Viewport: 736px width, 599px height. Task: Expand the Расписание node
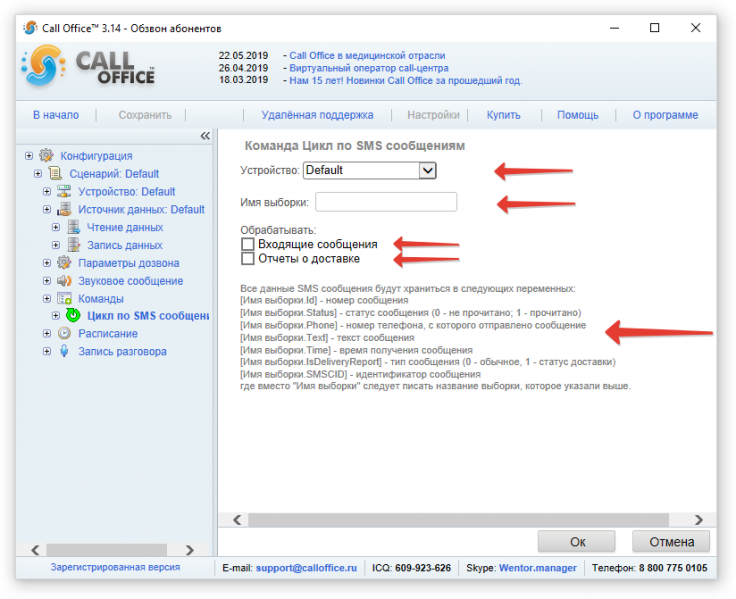(46, 333)
